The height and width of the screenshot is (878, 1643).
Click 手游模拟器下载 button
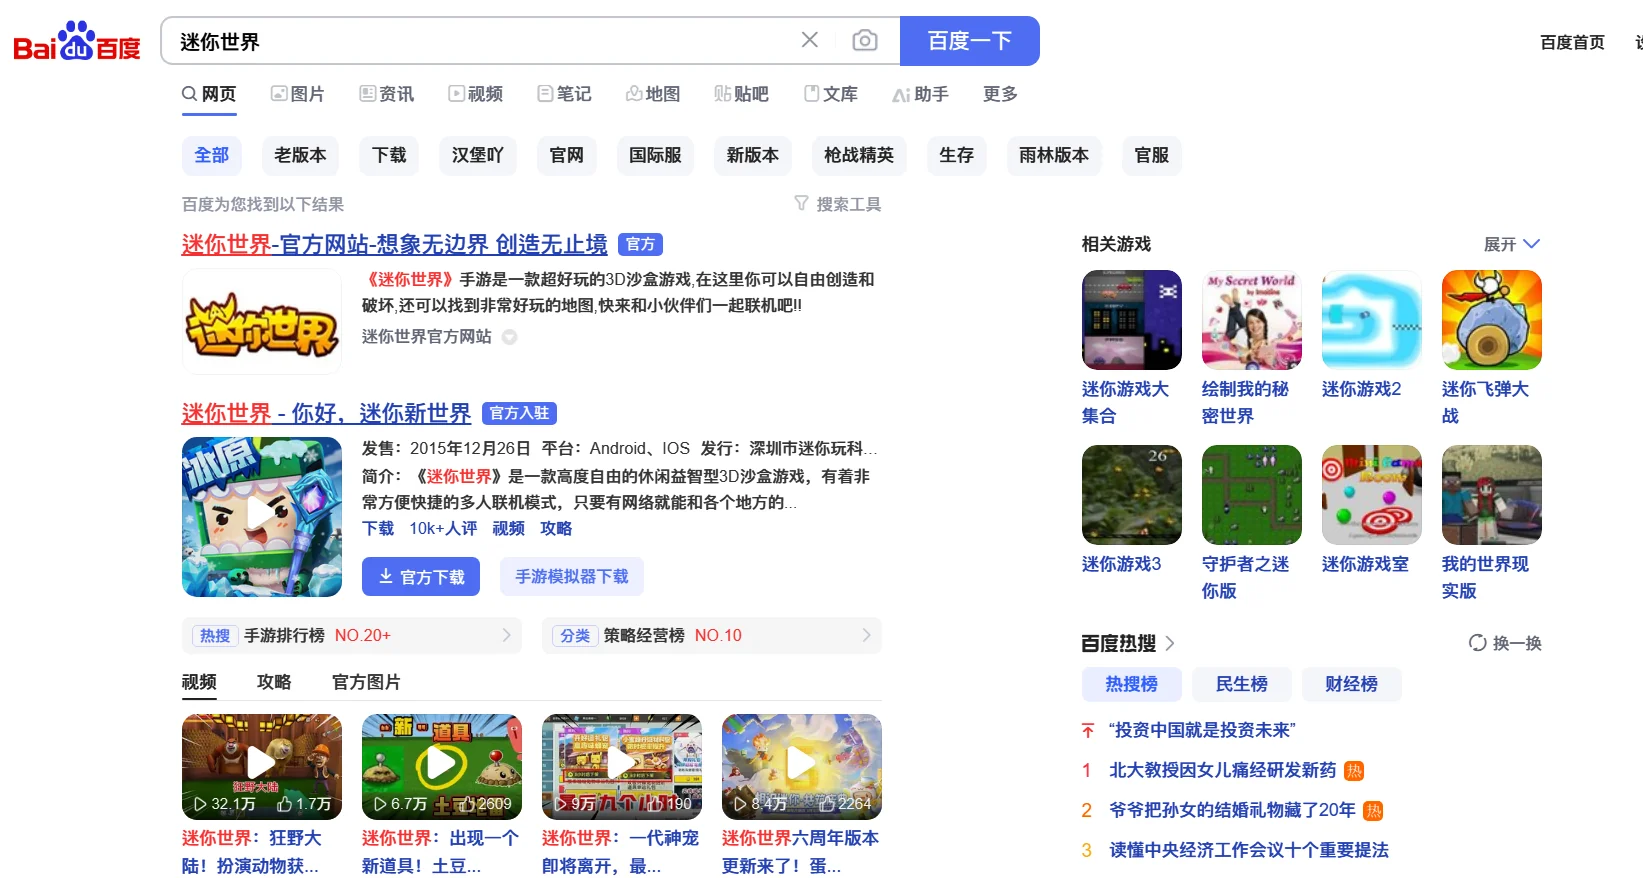pyautogui.click(x=572, y=577)
